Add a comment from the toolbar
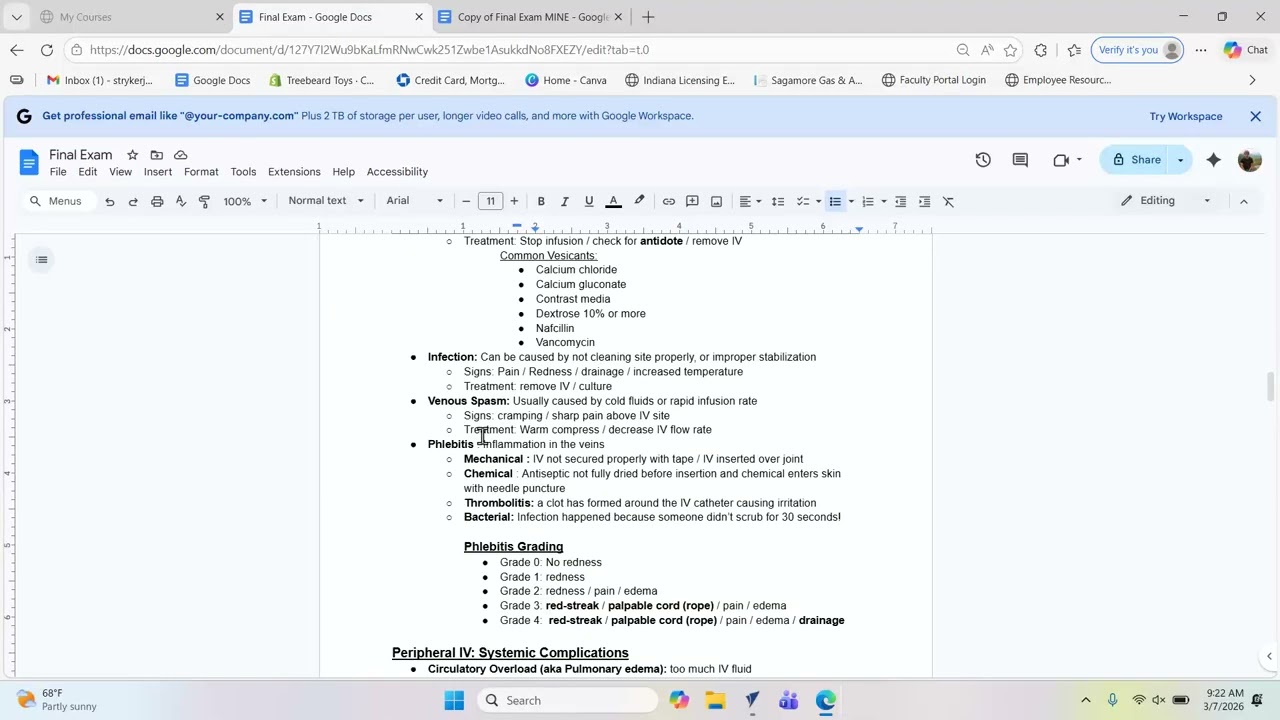 [692, 201]
